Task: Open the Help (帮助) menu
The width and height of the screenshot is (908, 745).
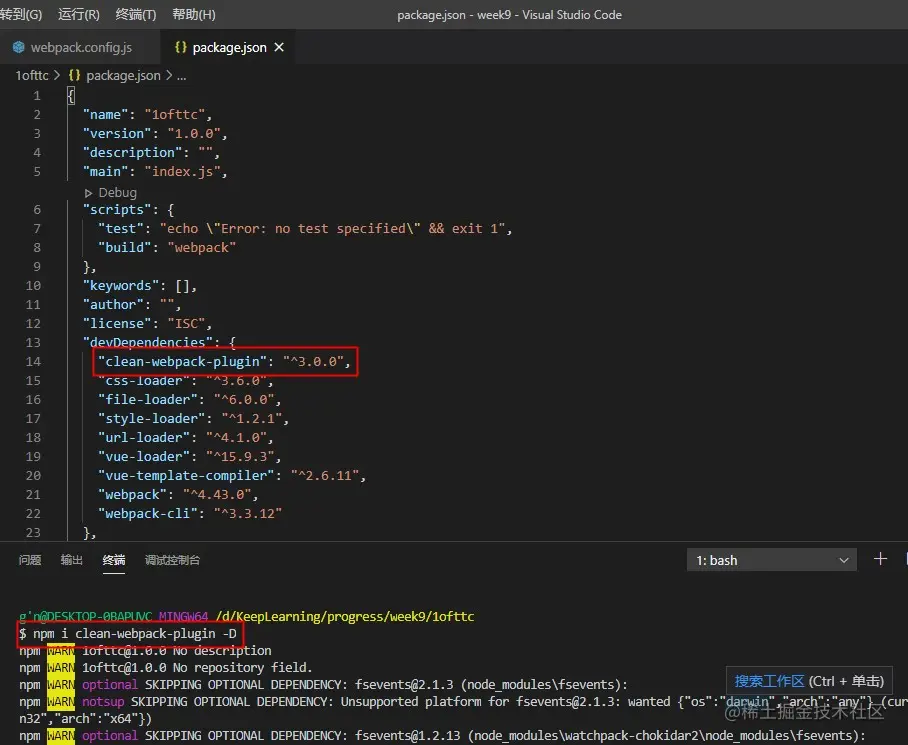Action: pyautogui.click(x=194, y=14)
